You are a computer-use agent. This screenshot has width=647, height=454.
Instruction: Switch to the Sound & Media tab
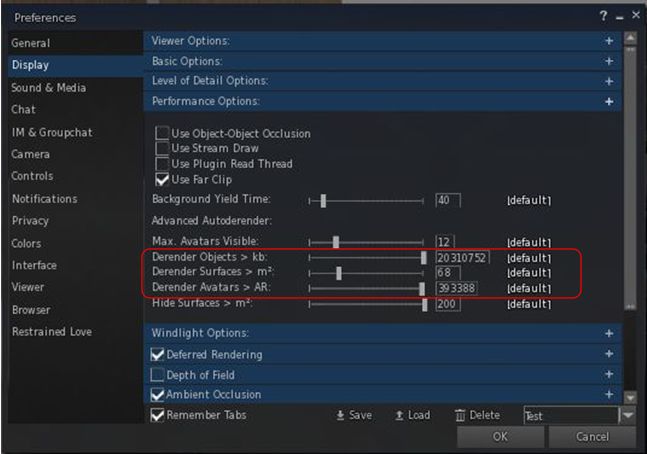(x=48, y=88)
